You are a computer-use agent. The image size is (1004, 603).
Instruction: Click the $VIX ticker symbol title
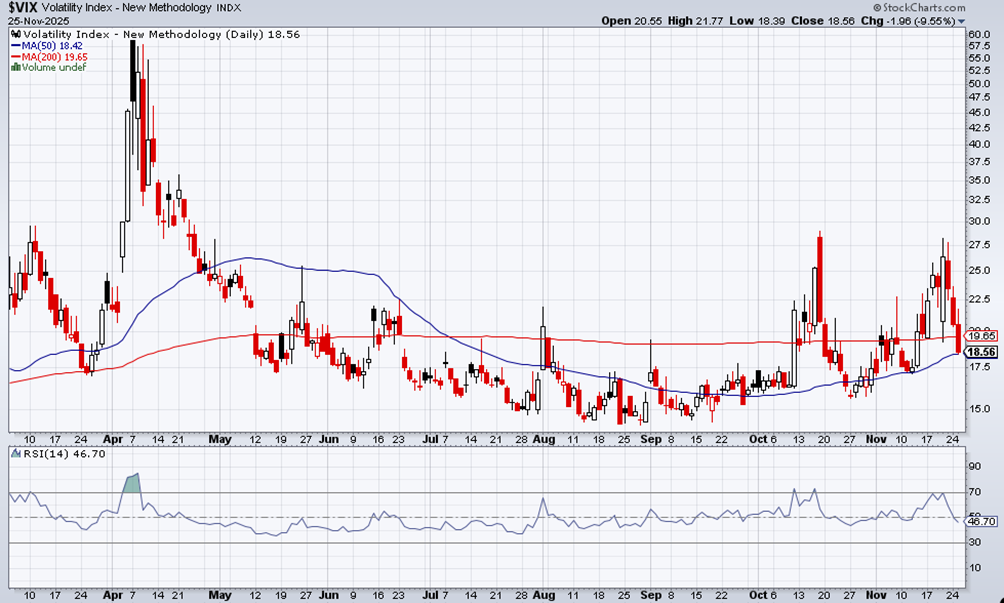tap(23, 8)
